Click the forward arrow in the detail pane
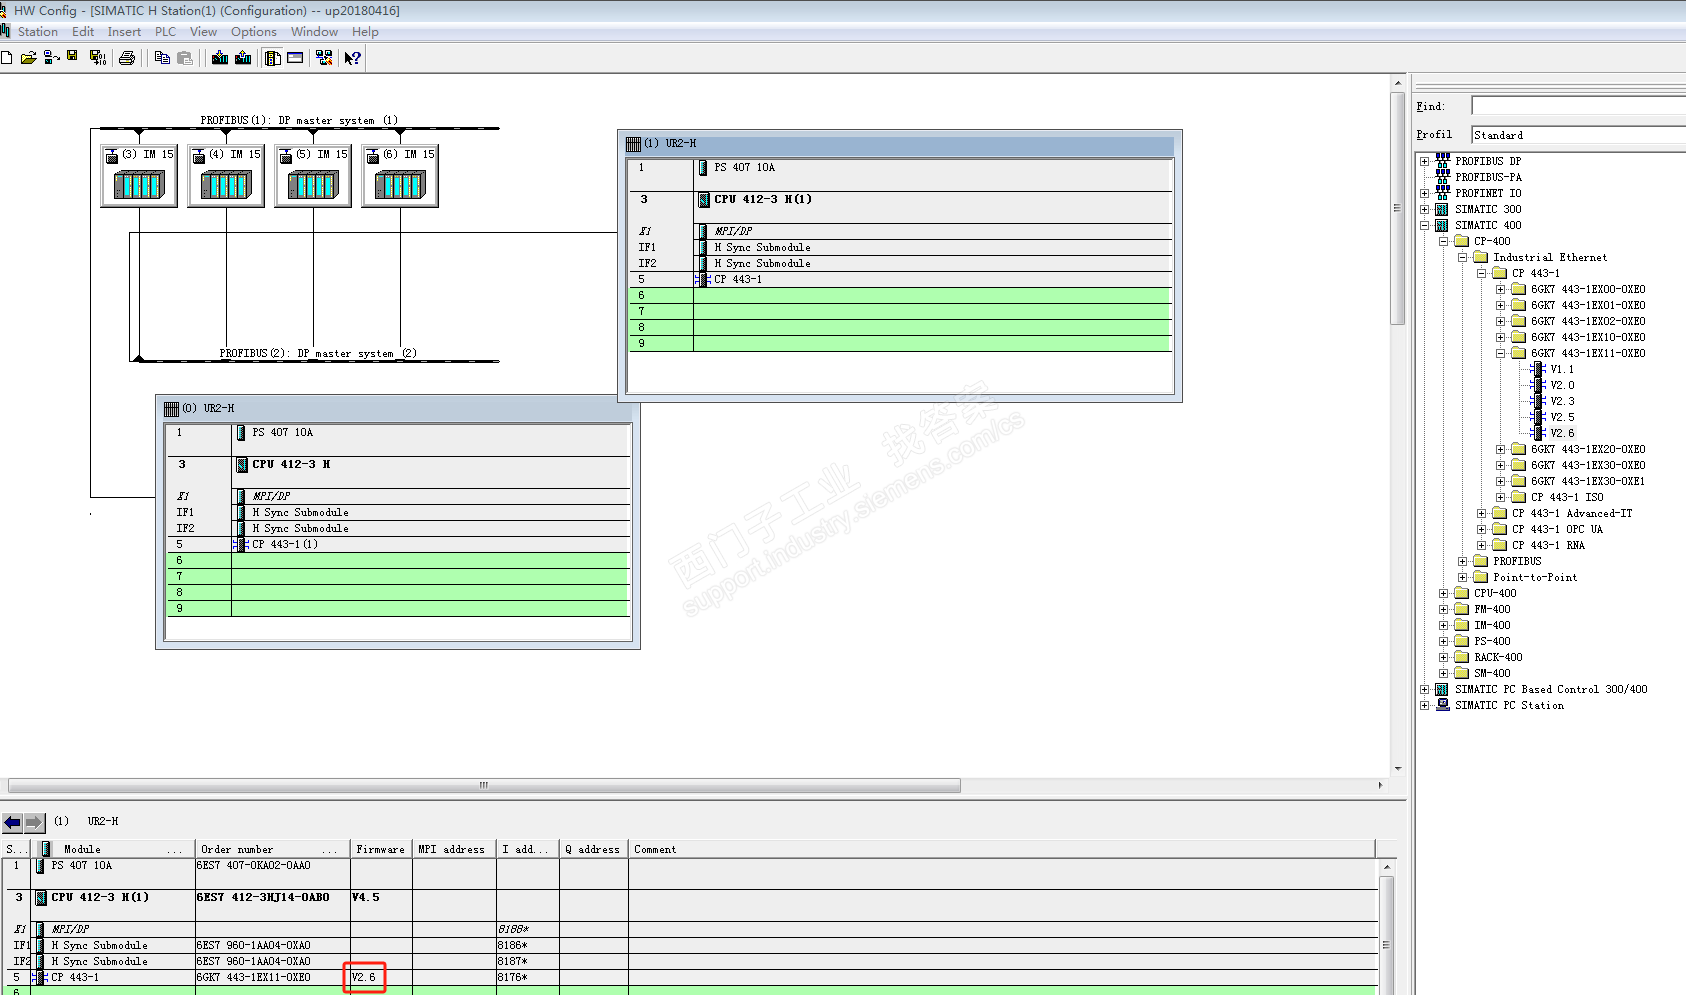 pos(34,822)
